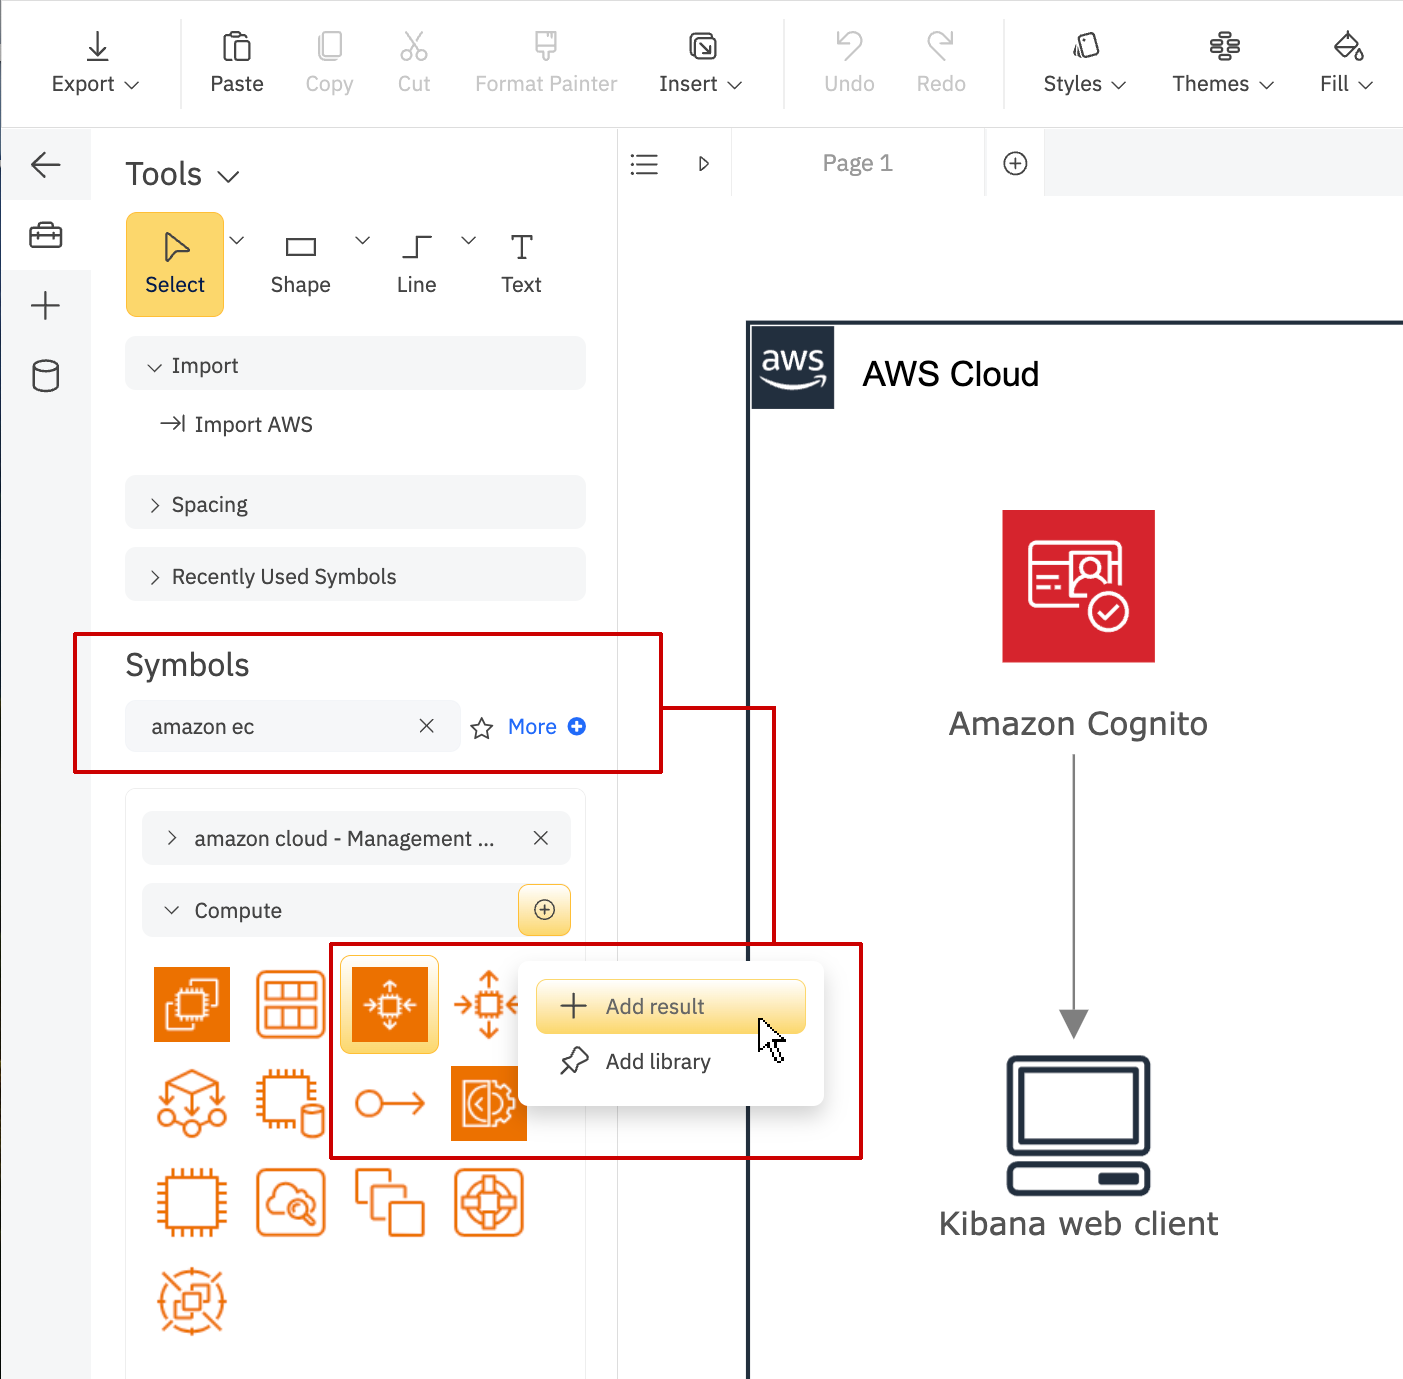The image size is (1403, 1379).
Task: Select the Text tool
Action: click(520, 264)
